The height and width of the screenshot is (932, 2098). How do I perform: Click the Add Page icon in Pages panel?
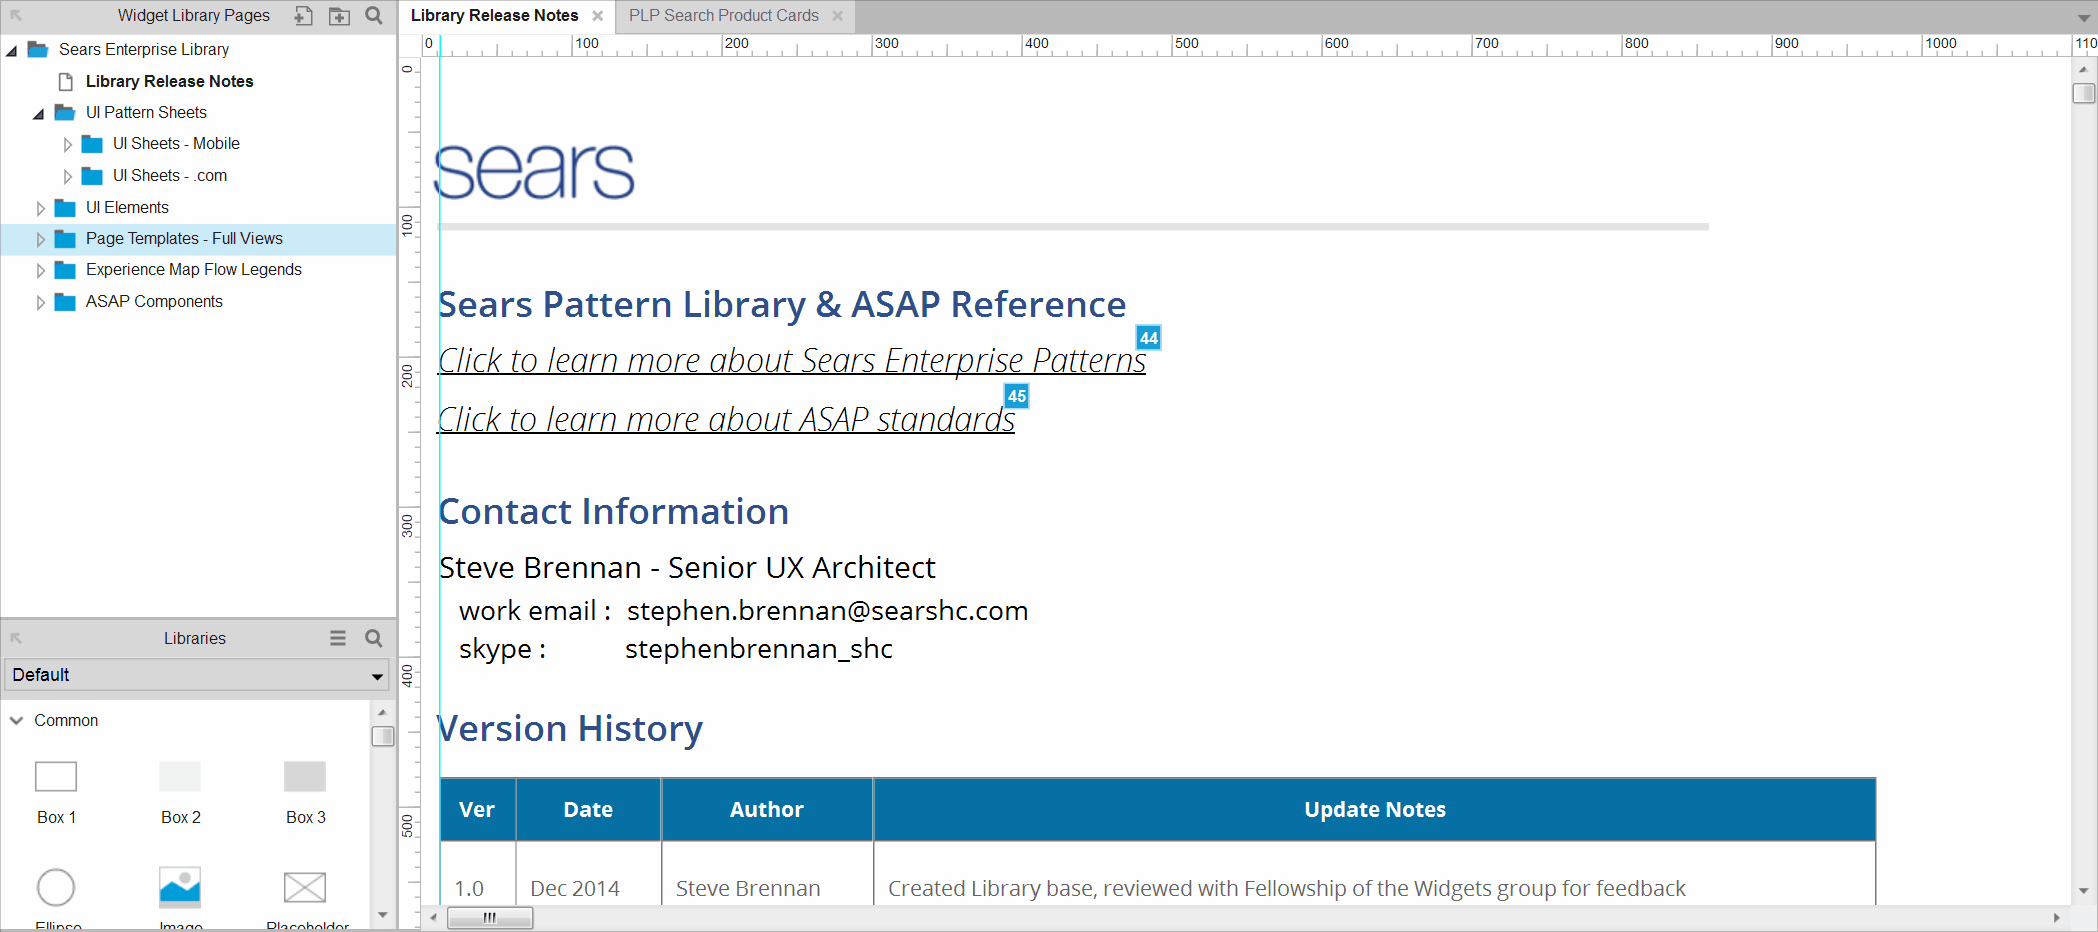tap(303, 15)
